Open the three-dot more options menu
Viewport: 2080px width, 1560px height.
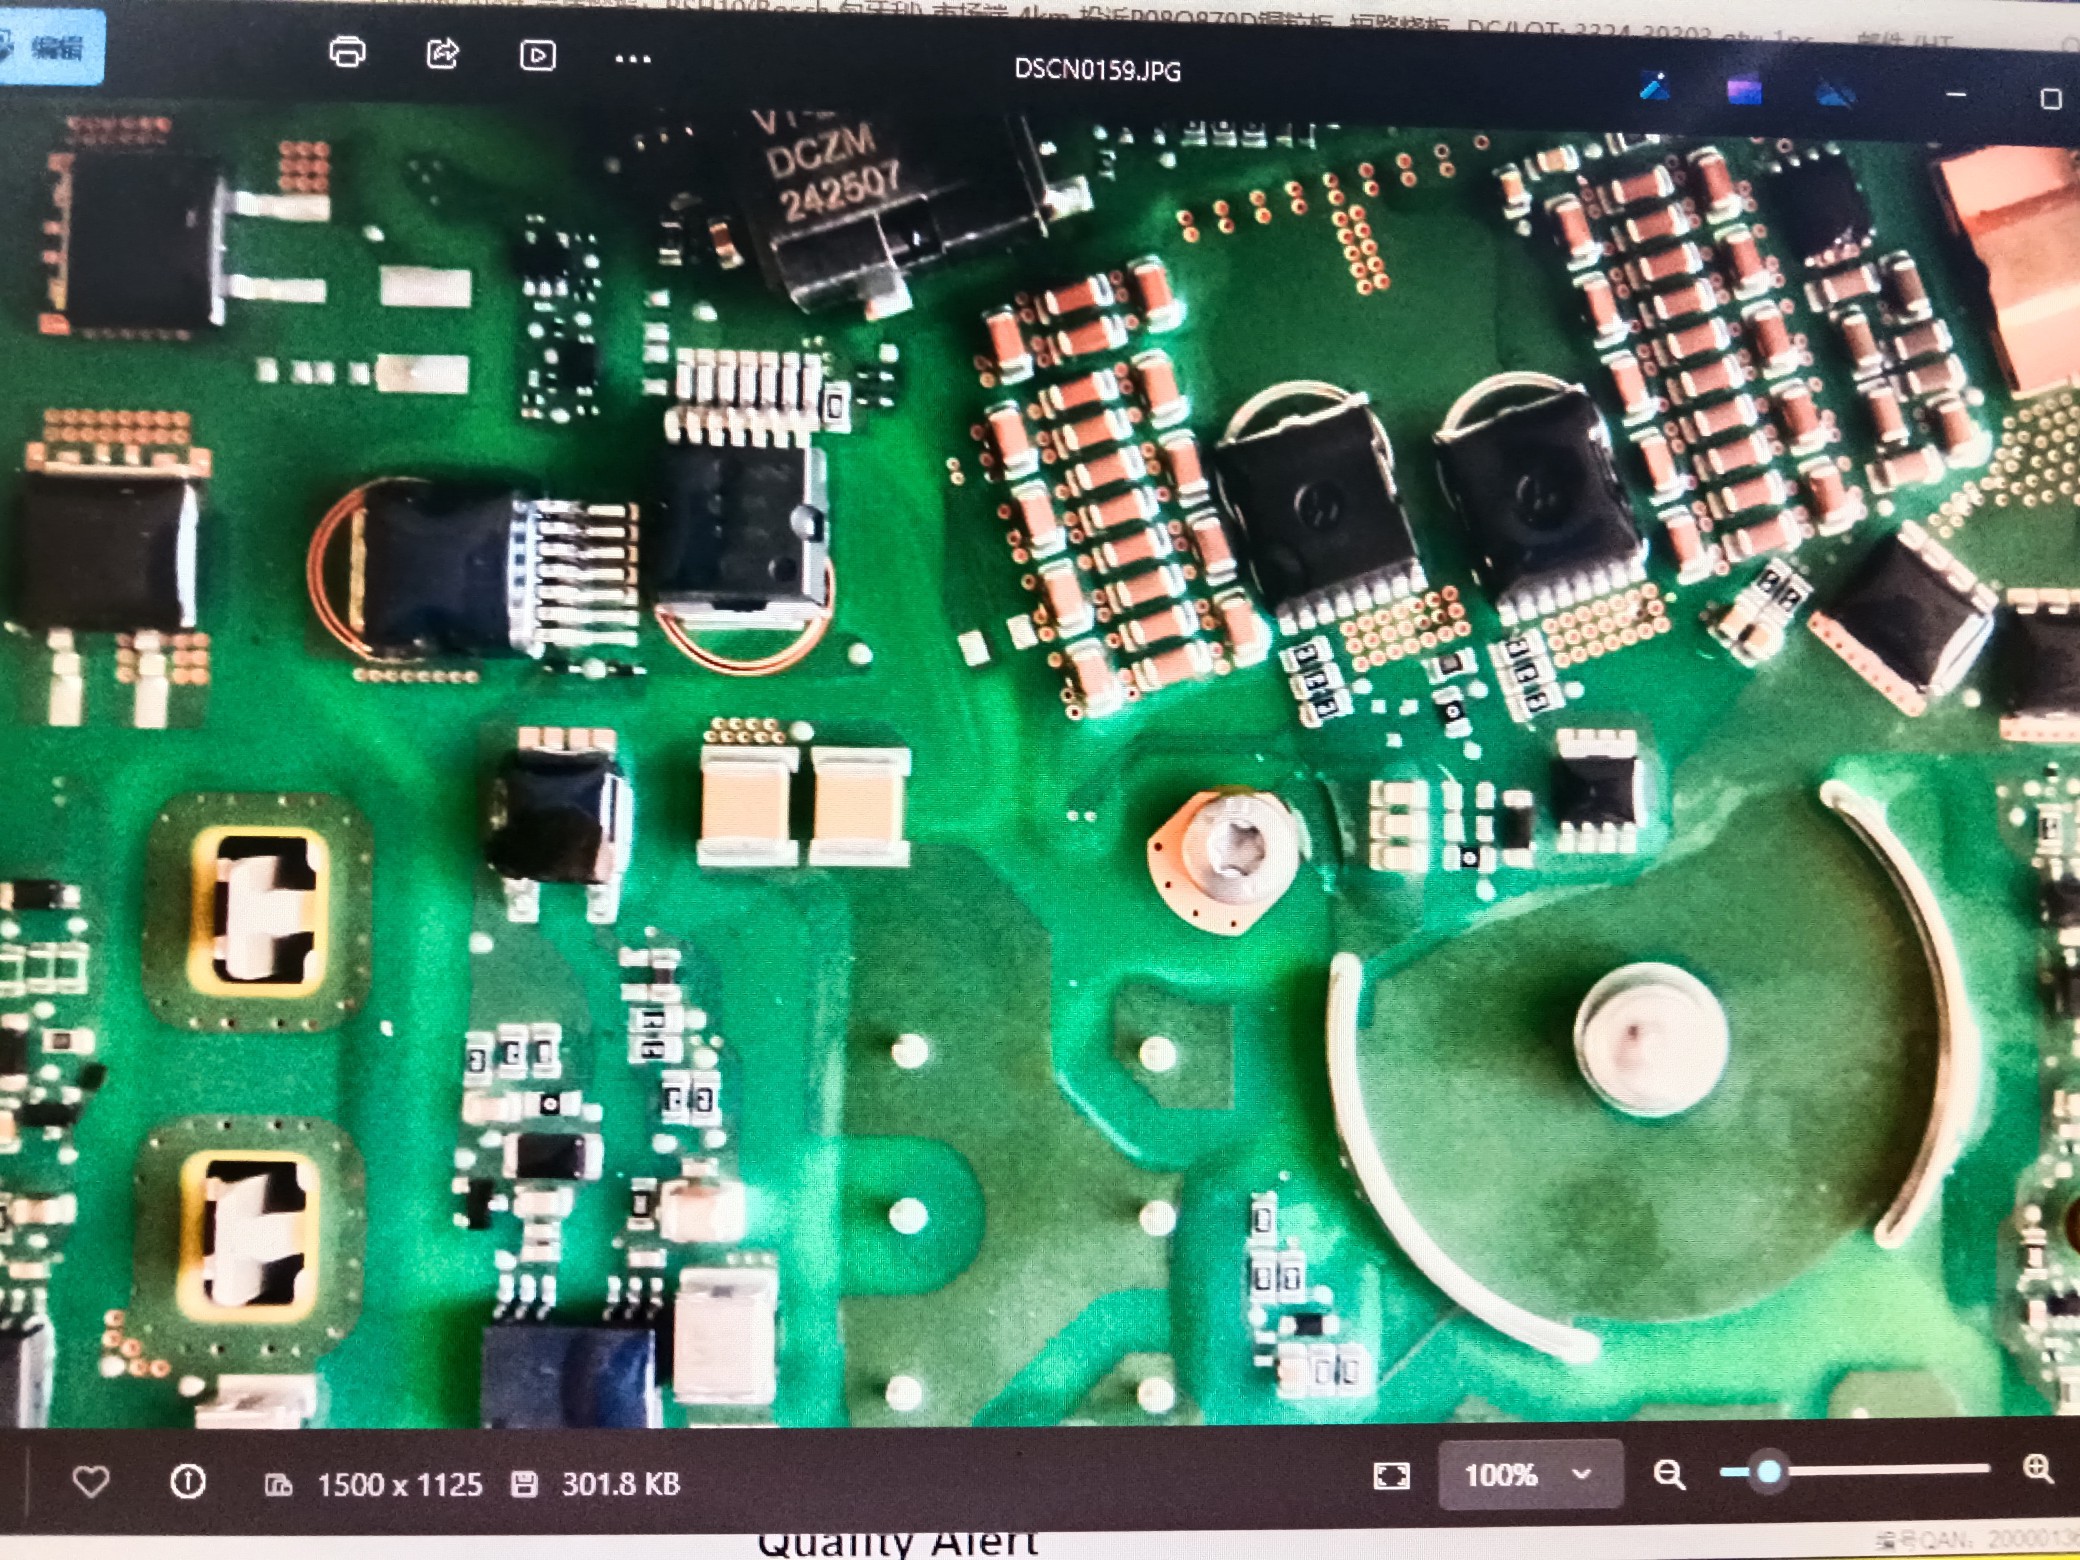point(632,59)
